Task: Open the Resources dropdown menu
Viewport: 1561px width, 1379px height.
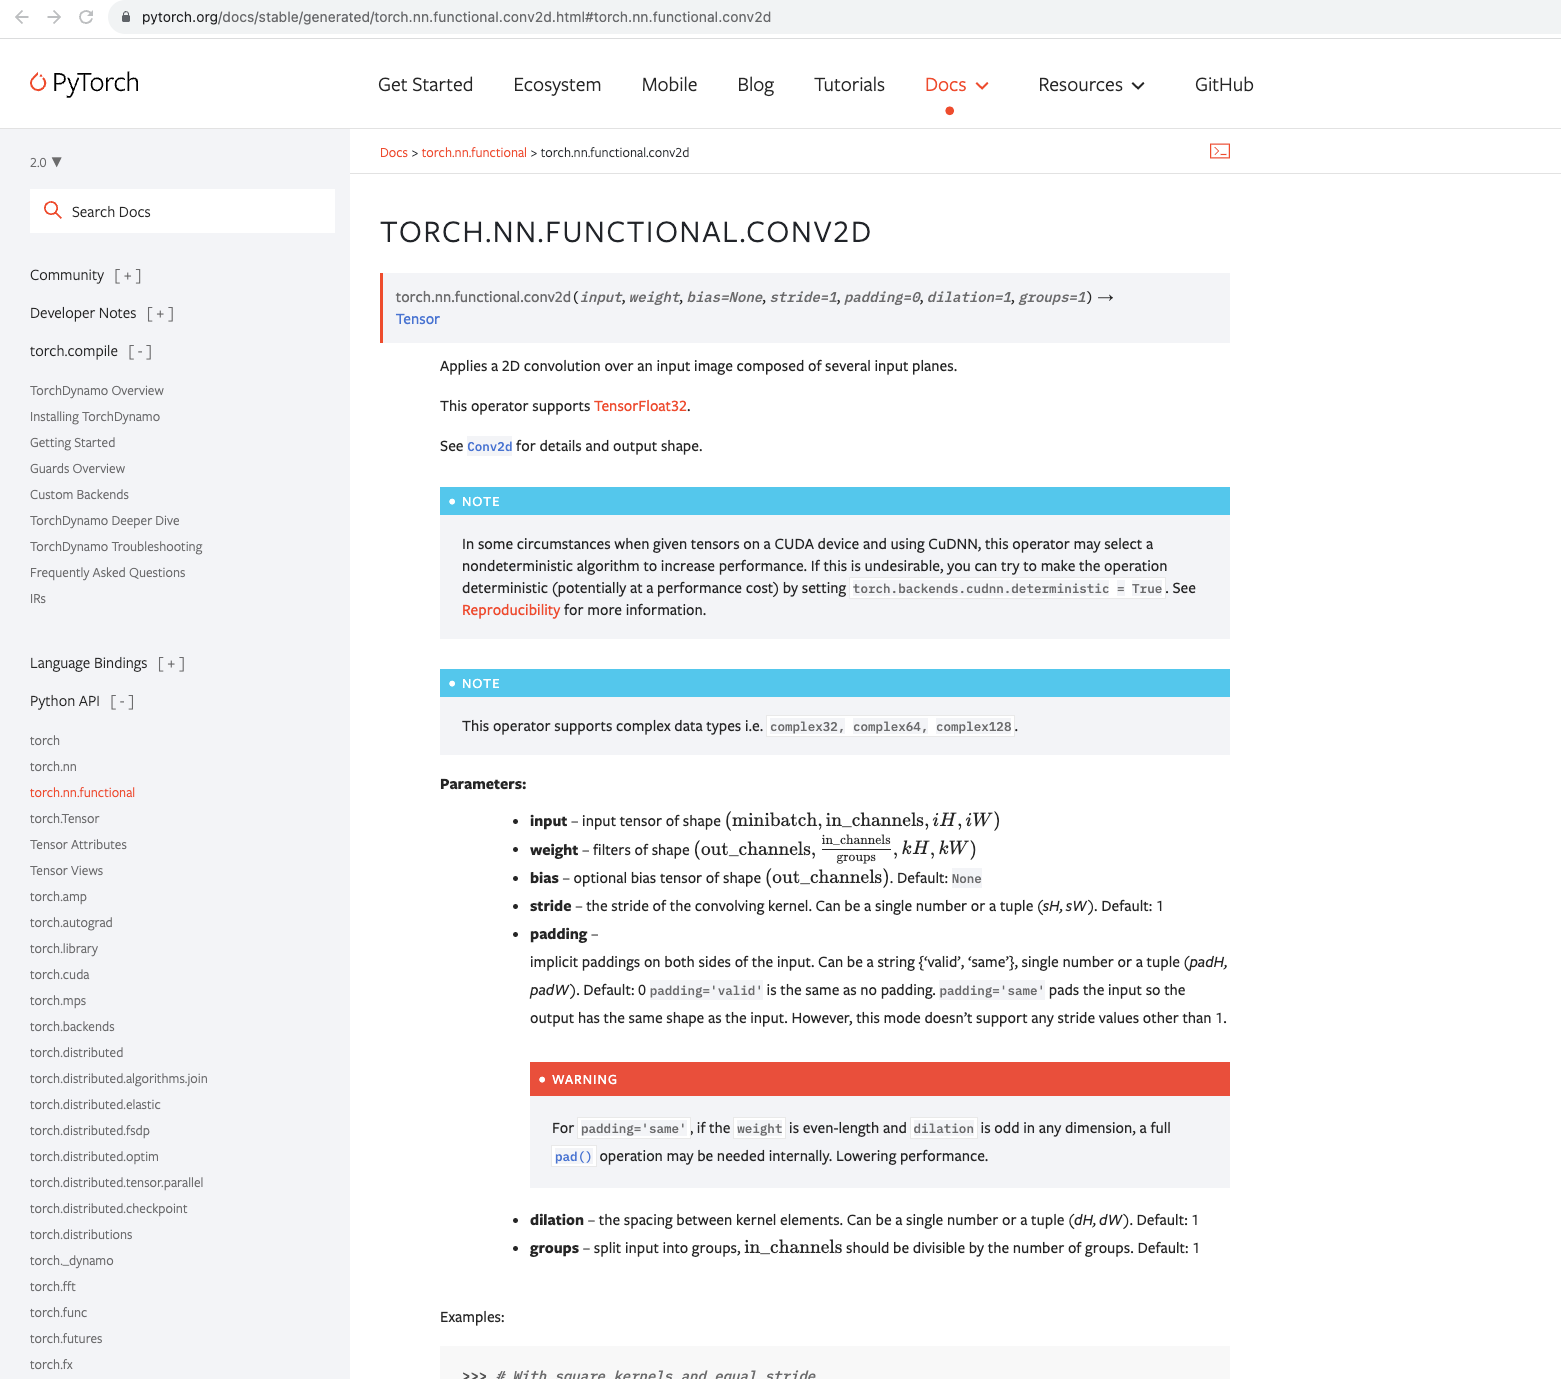Action: point(1091,85)
